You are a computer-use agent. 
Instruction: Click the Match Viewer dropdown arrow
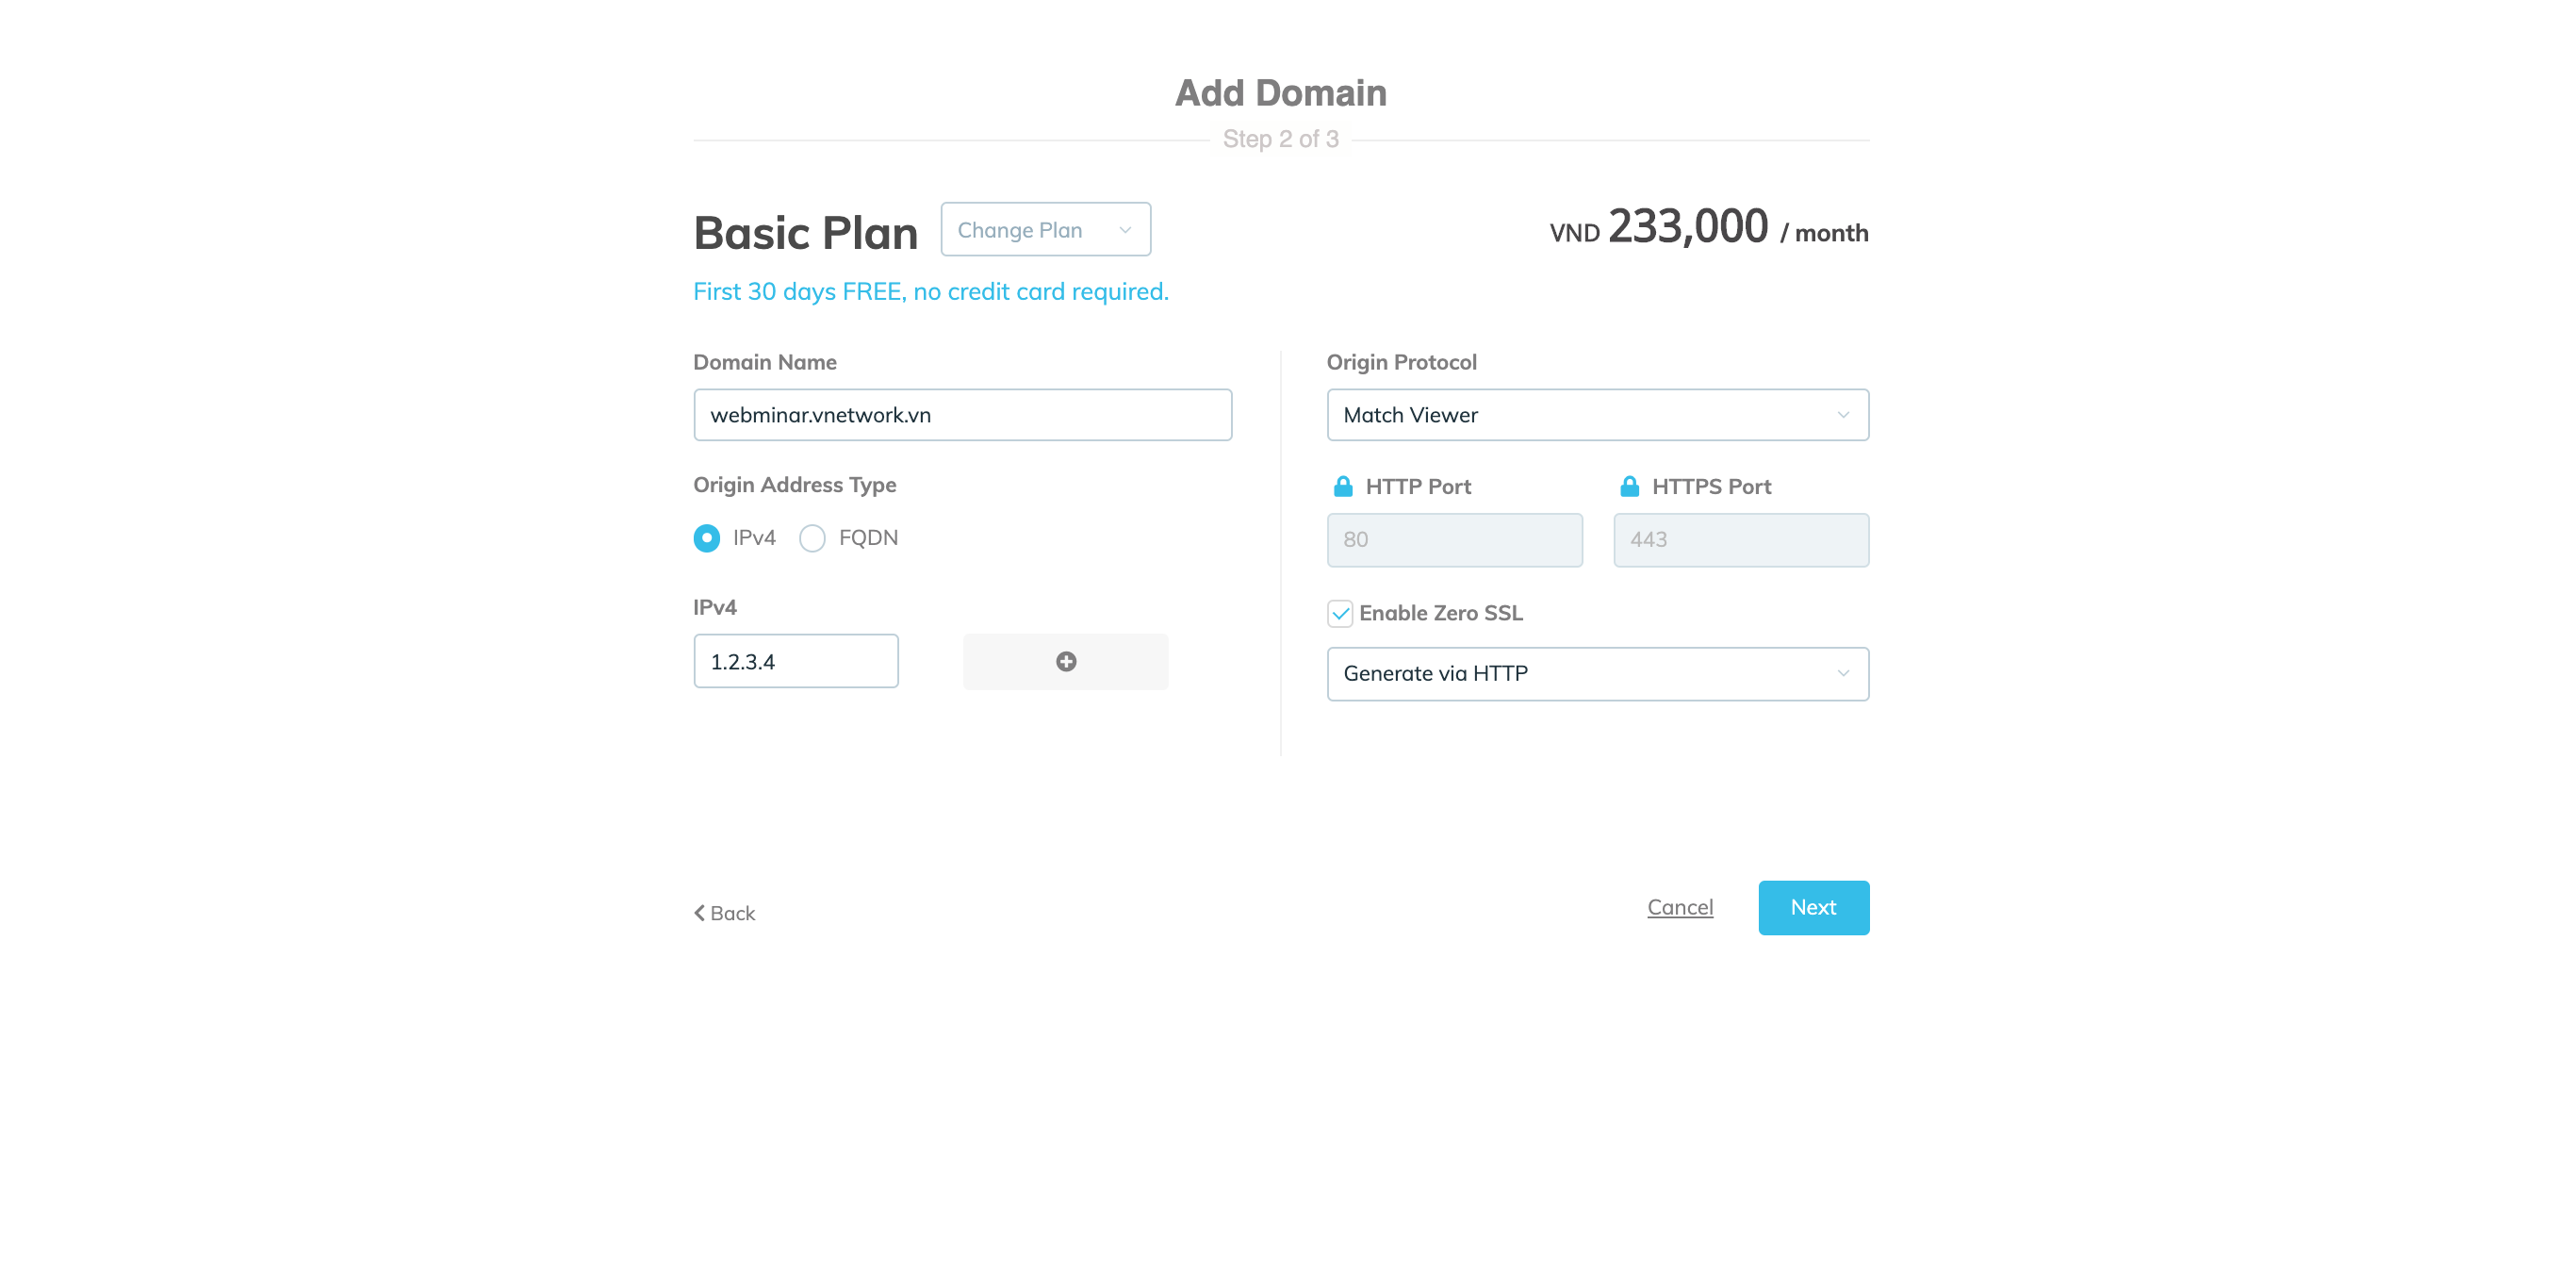click(1843, 415)
